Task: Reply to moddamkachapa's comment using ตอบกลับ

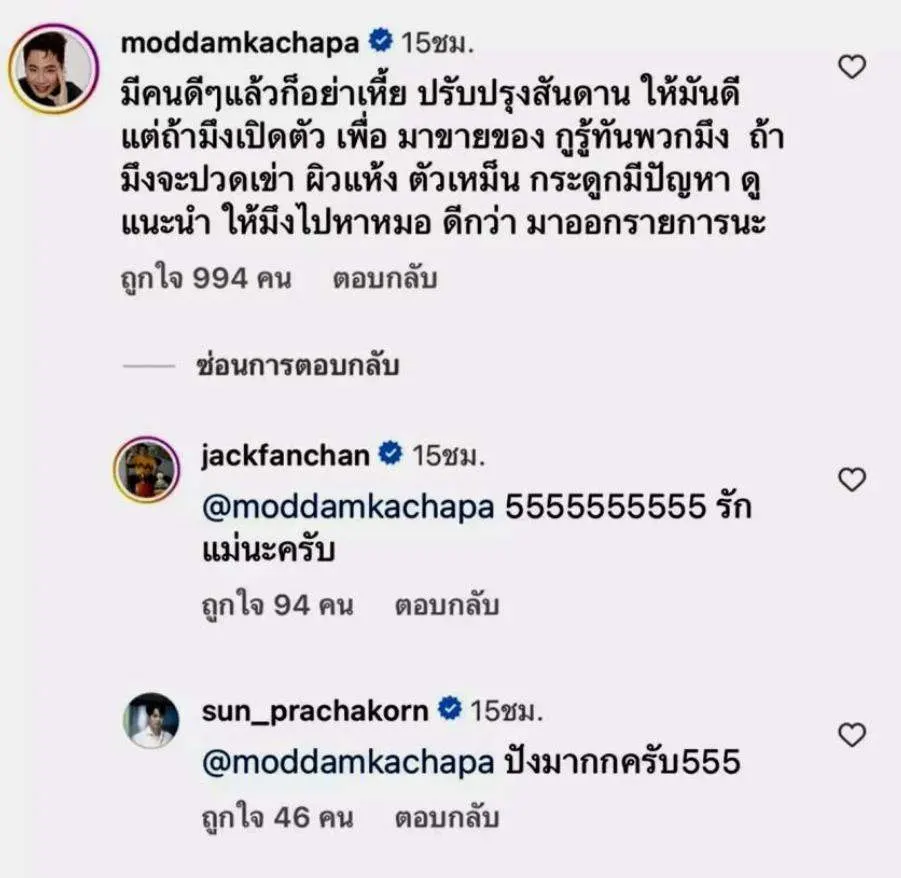Action: [x=385, y=278]
